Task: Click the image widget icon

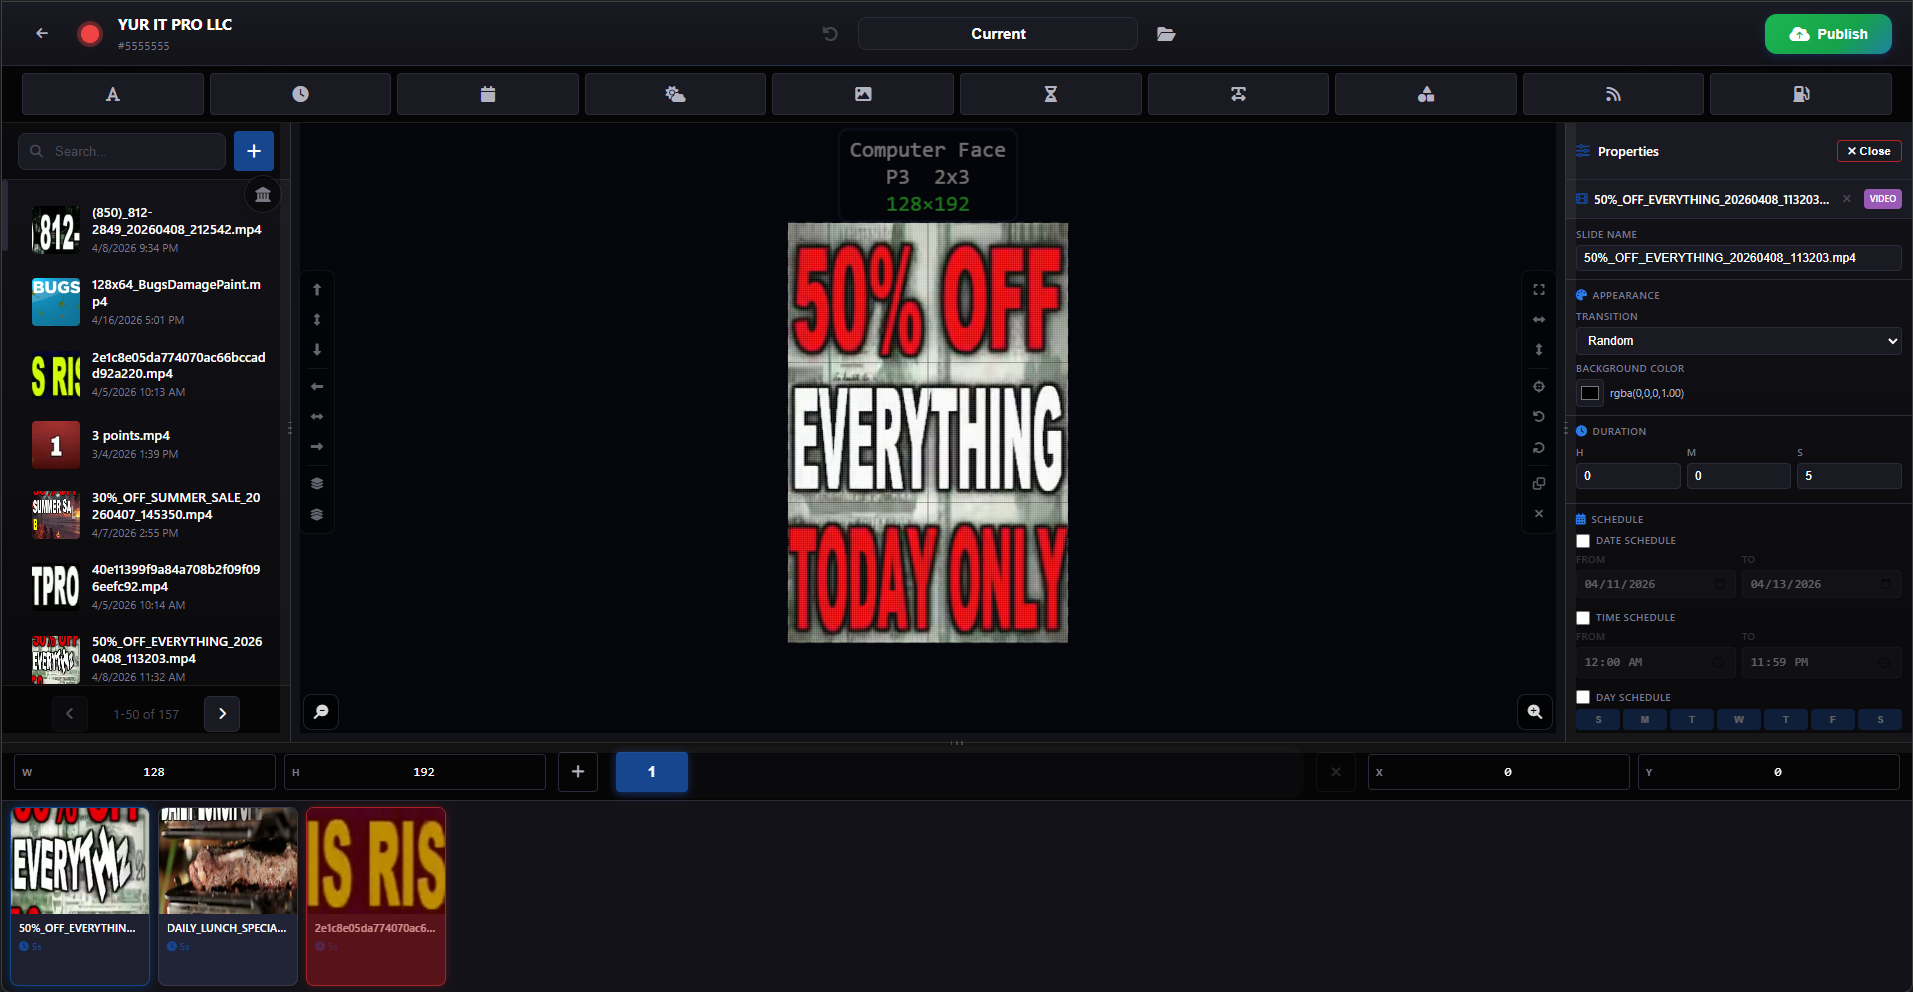Action: 862,94
